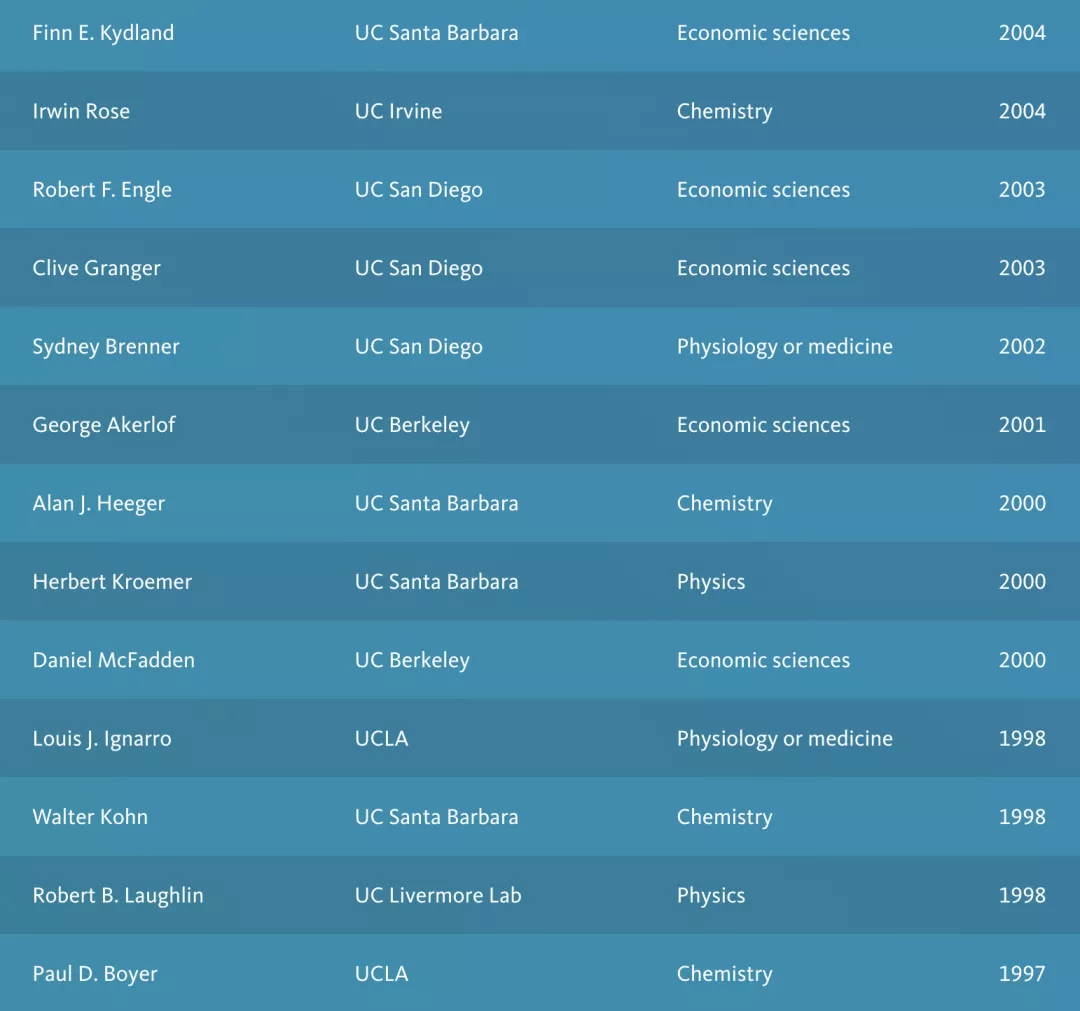Click the name Finn E. Kydland
The height and width of the screenshot is (1011, 1080).
103,33
